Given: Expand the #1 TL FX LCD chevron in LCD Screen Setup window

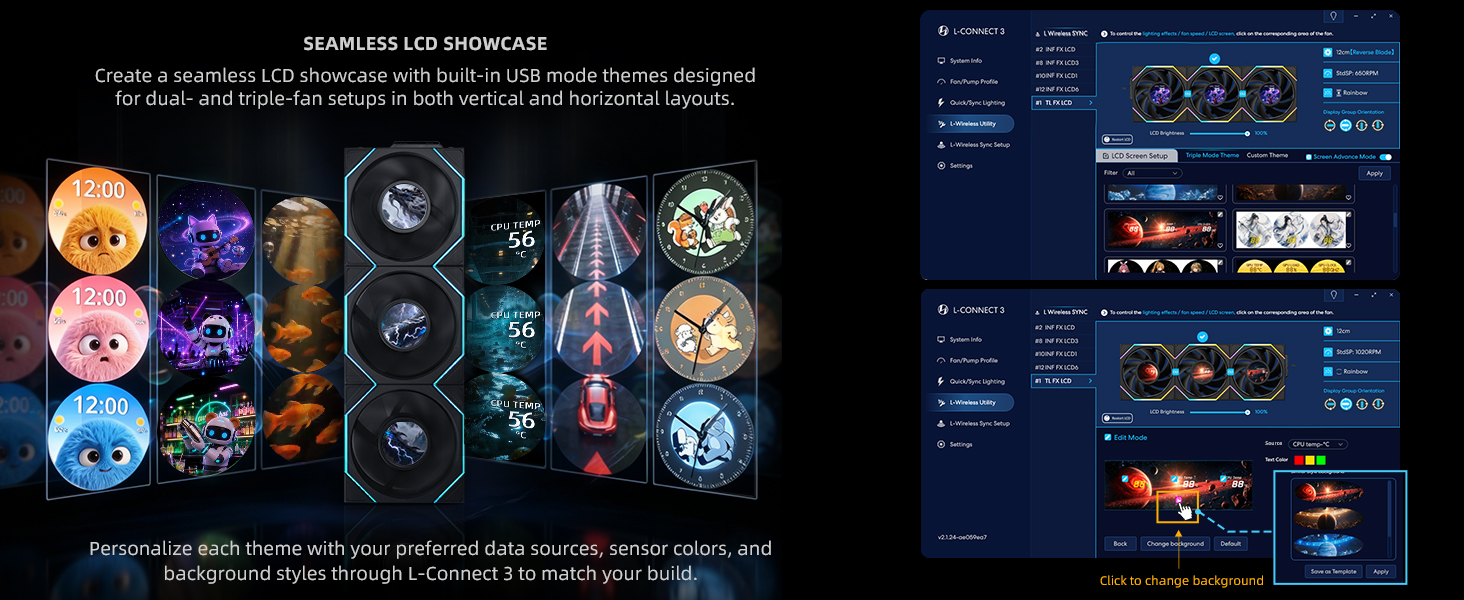Looking at the screenshot, I should coord(1089,103).
